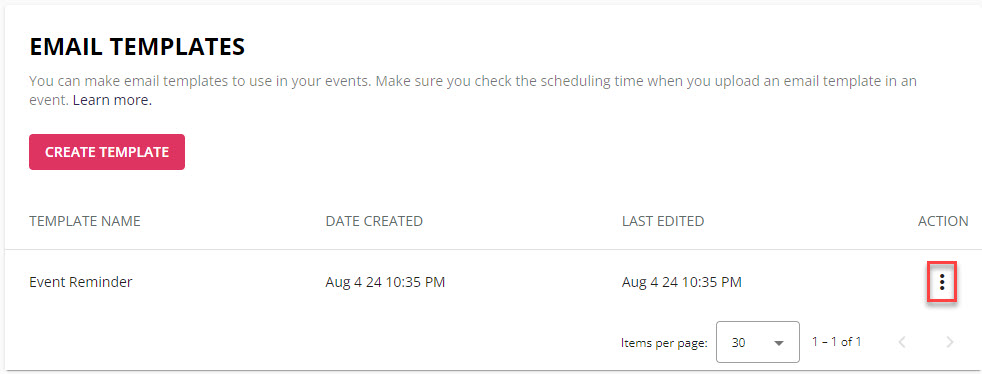Go to the next page of templates
The height and width of the screenshot is (374, 982).
[x=949, y=342]
